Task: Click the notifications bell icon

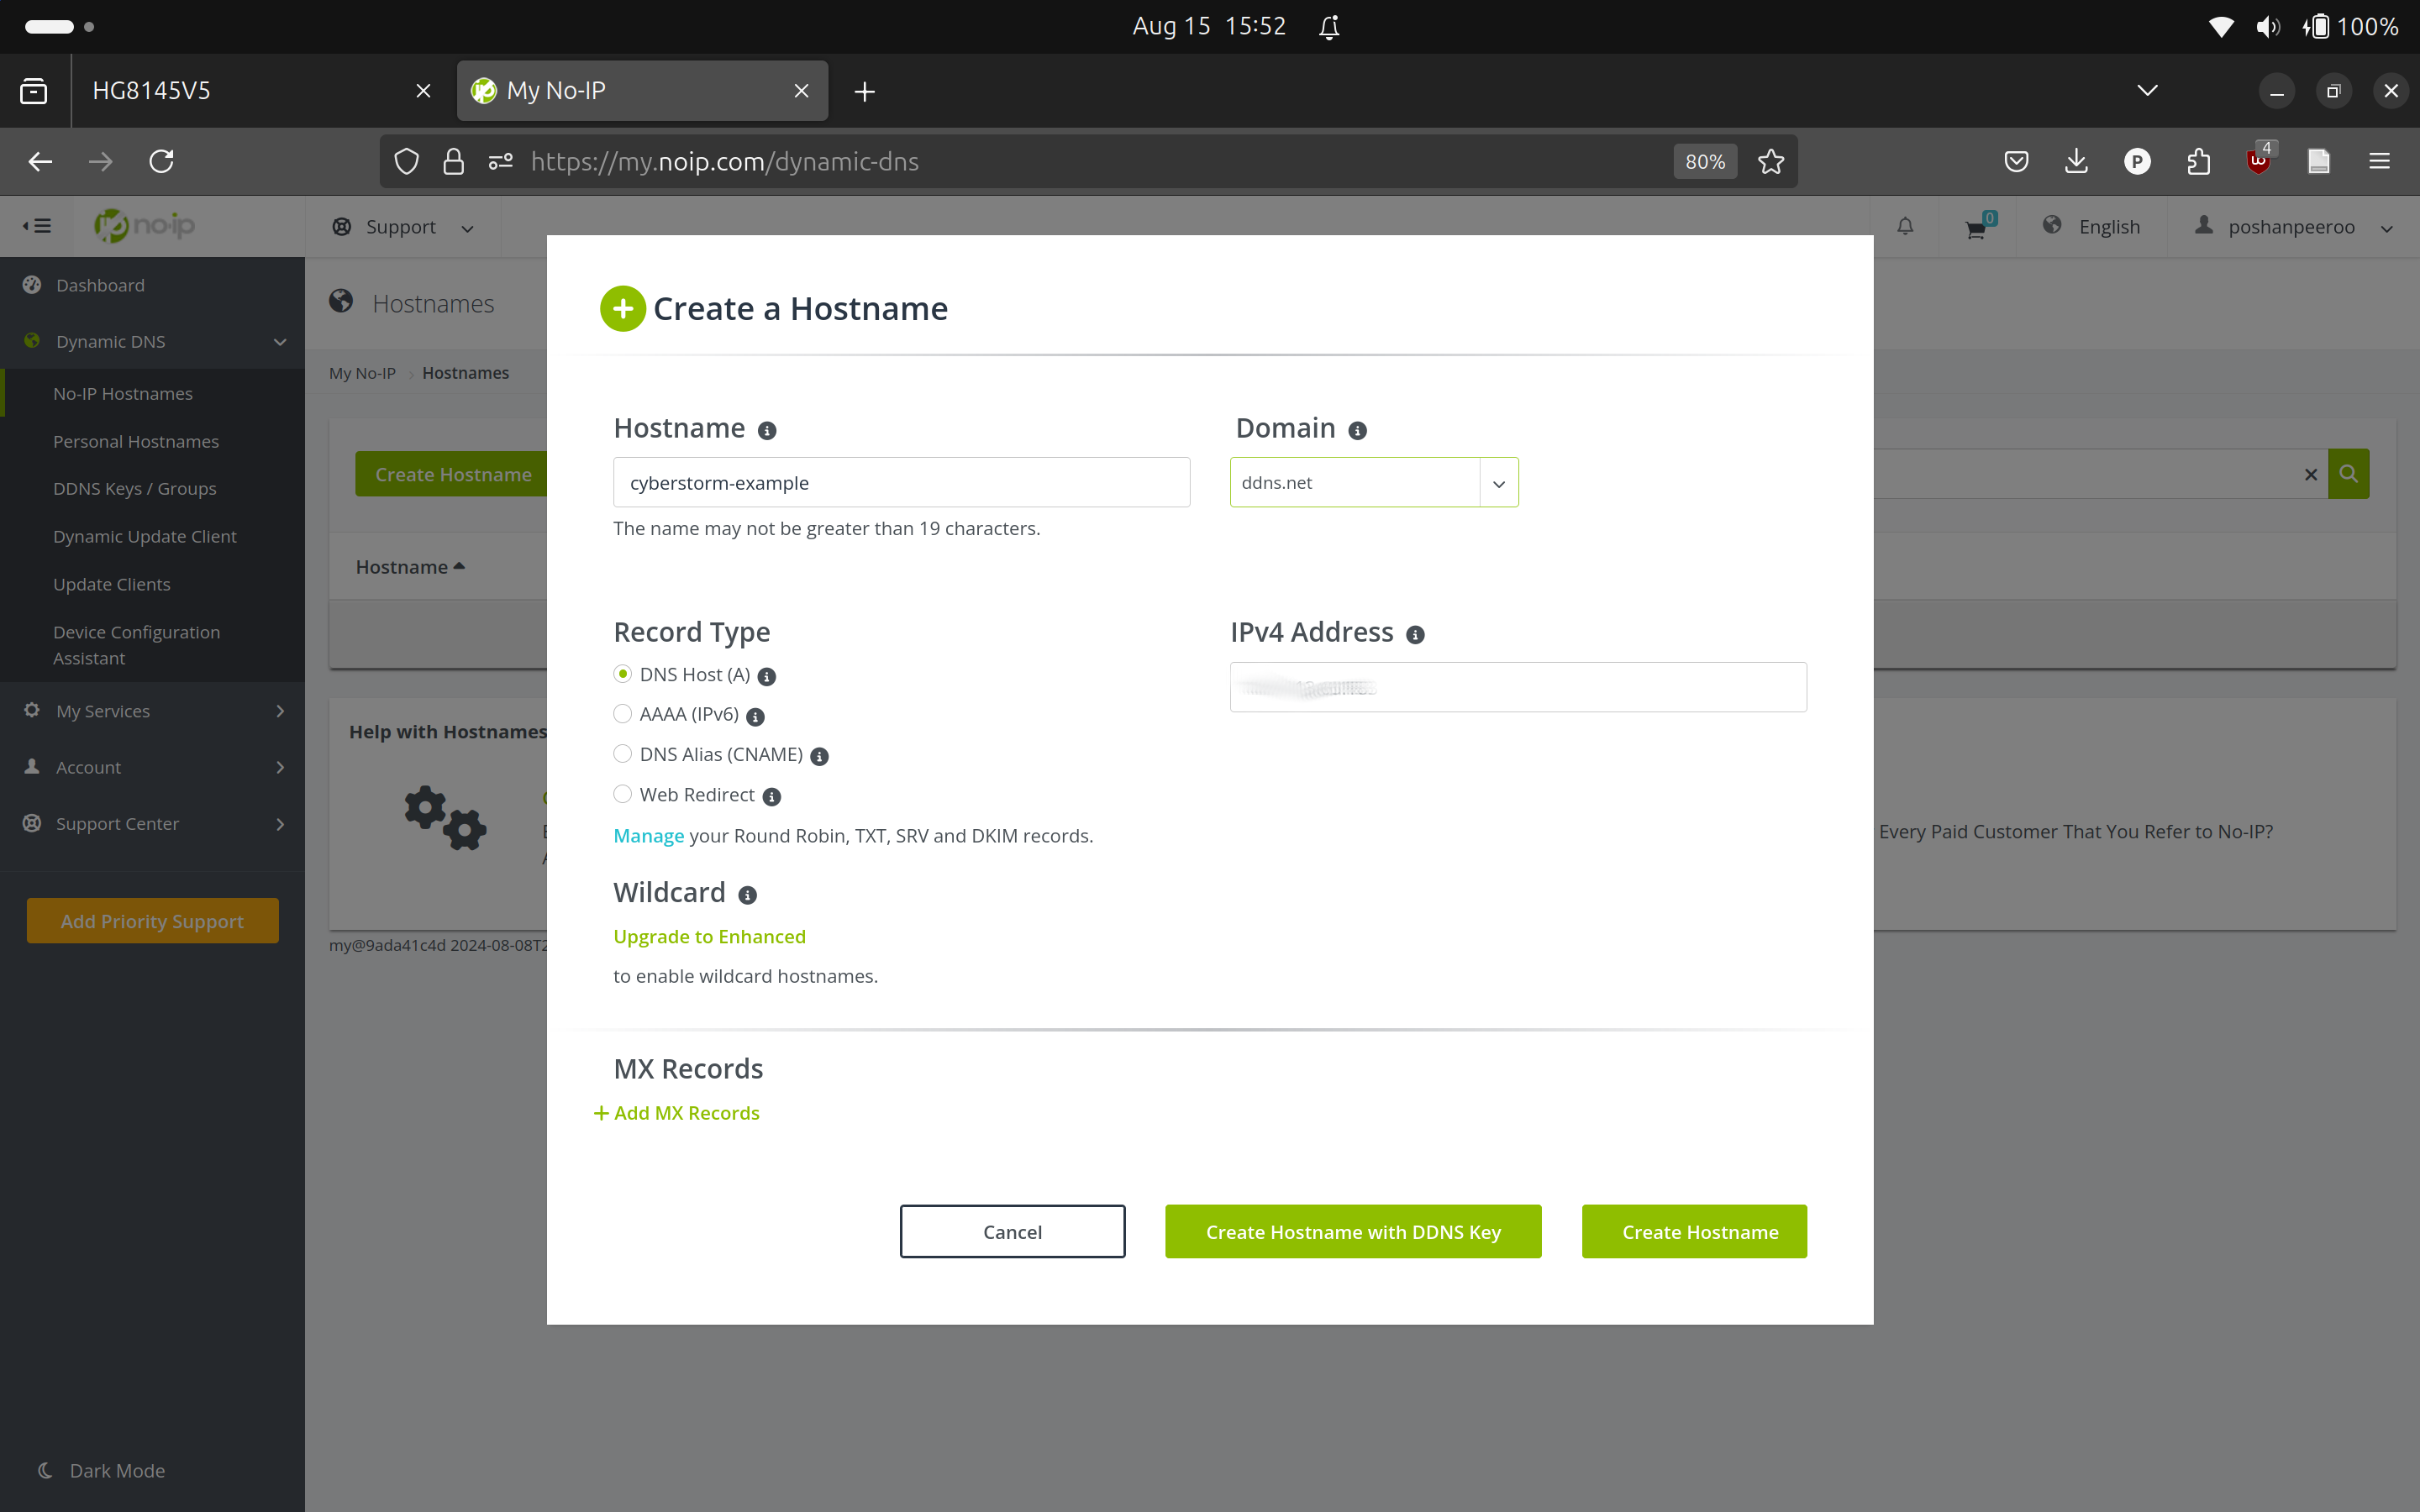Action: (1906, 227)
